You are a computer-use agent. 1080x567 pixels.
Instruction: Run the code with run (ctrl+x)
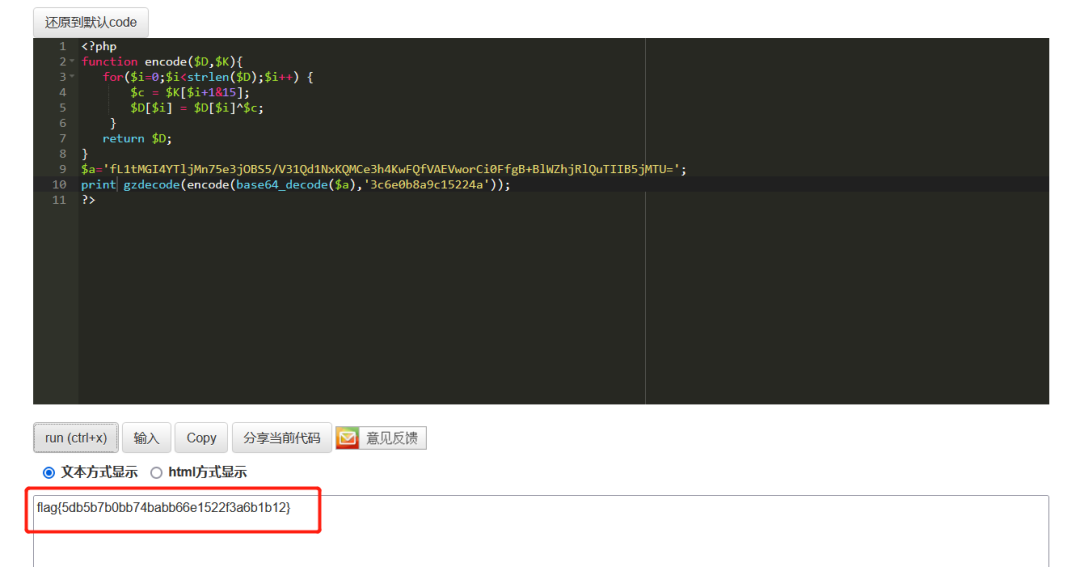tap(76, 437)
